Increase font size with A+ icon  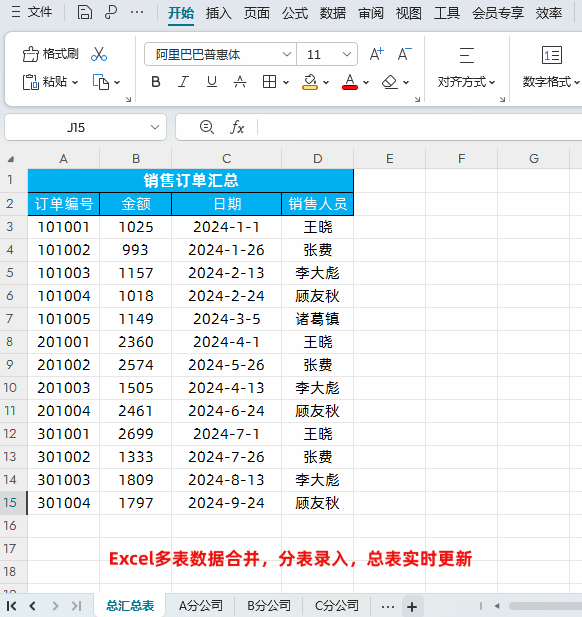[376, 54]
